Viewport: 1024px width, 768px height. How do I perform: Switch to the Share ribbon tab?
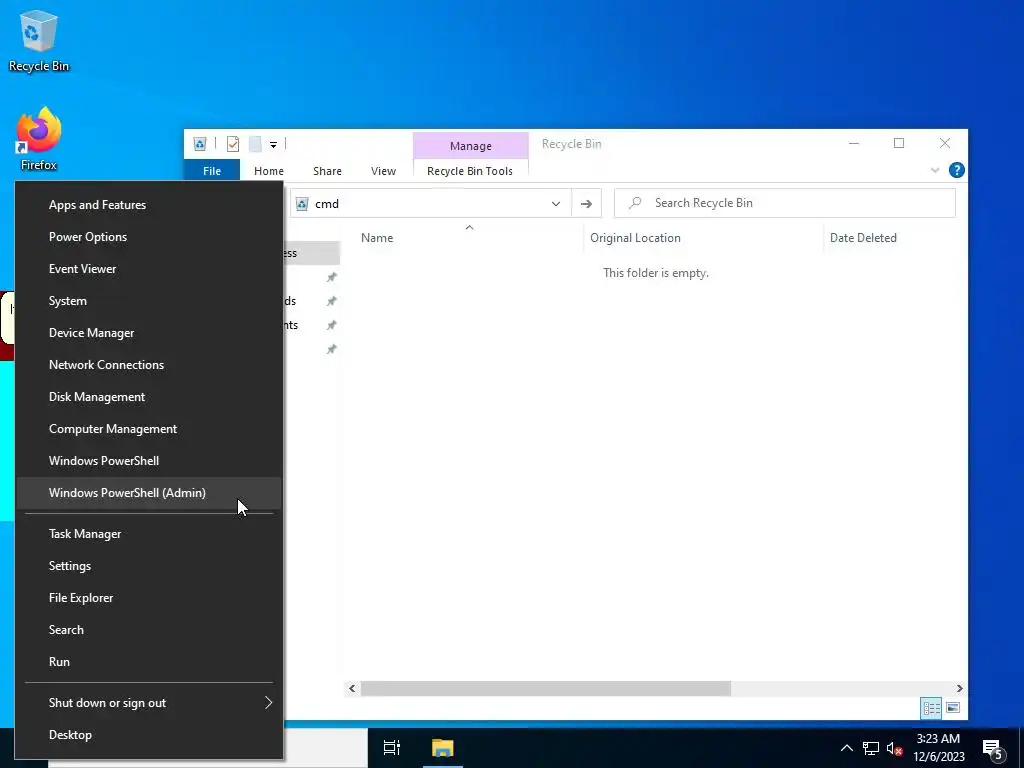pos(327,171)
